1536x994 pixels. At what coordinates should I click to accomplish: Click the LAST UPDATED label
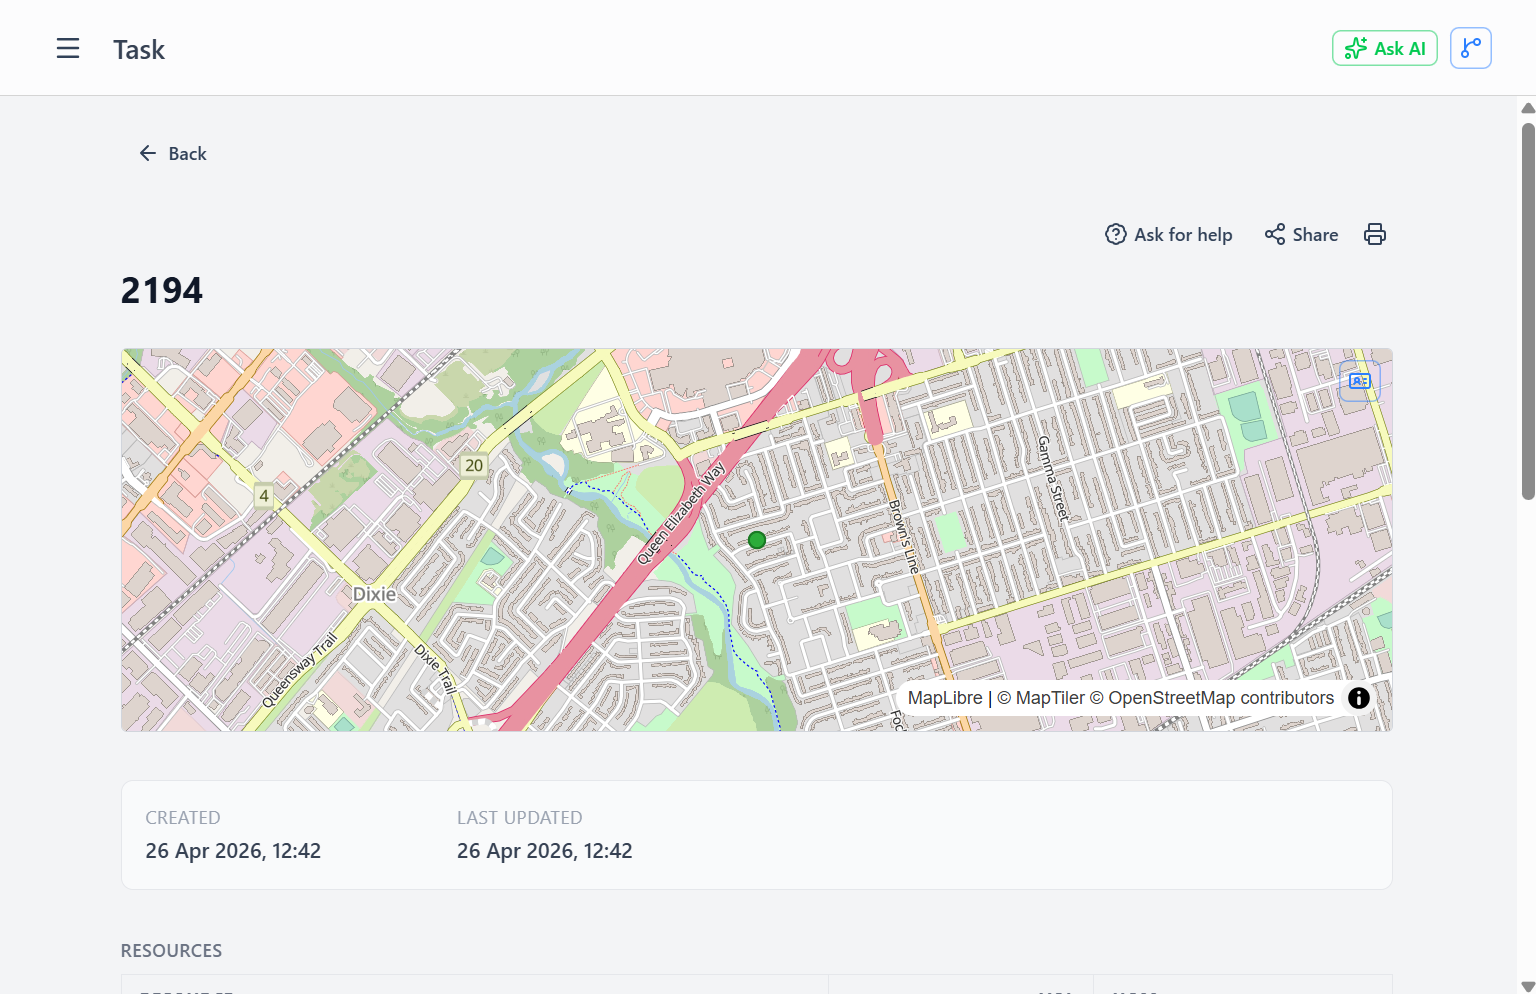519,818
